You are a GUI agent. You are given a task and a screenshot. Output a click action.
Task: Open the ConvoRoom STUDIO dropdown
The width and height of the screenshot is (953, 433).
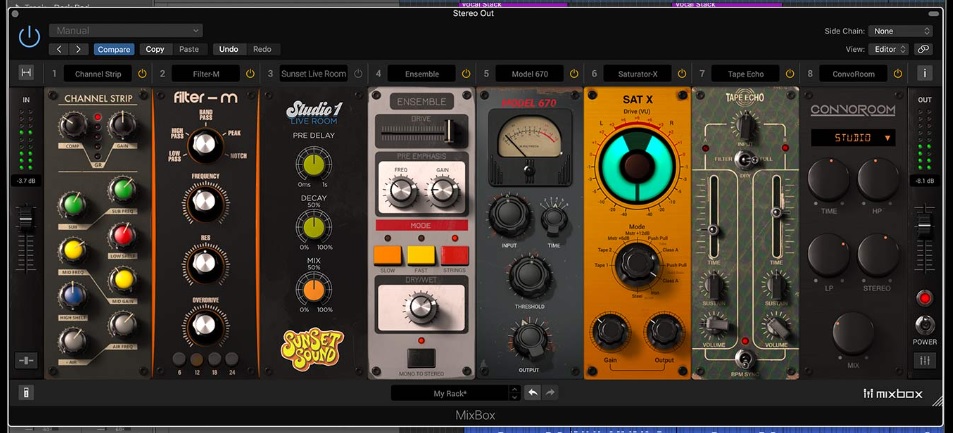[853, 138]
